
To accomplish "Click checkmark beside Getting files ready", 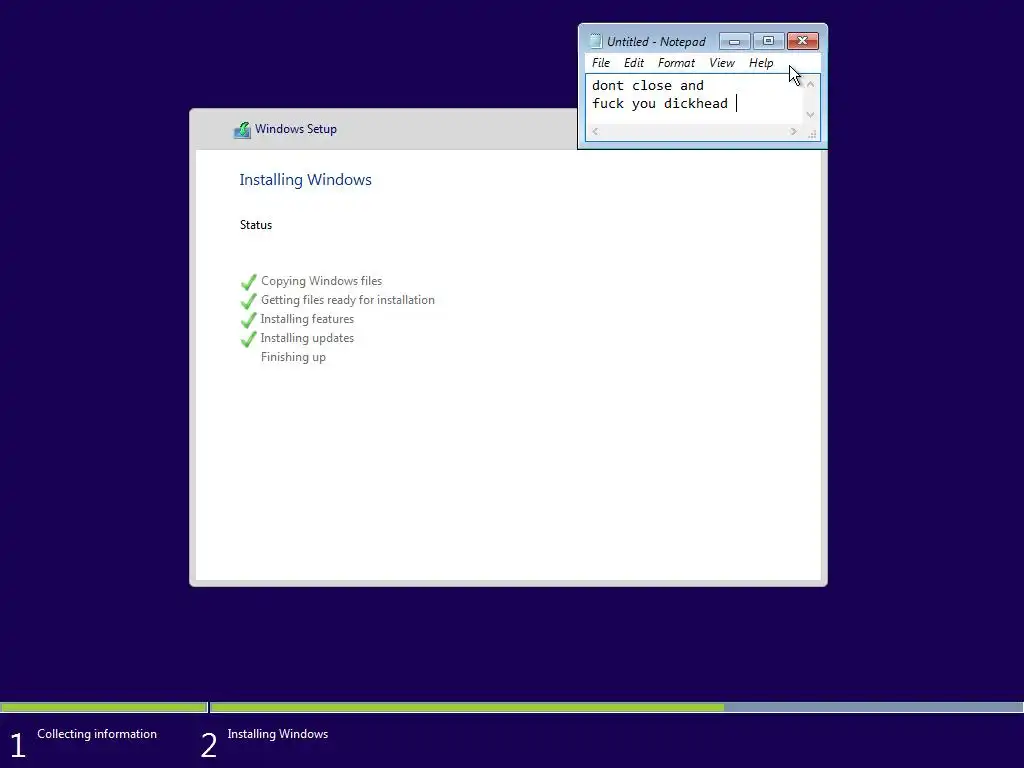I will point(248,300).
